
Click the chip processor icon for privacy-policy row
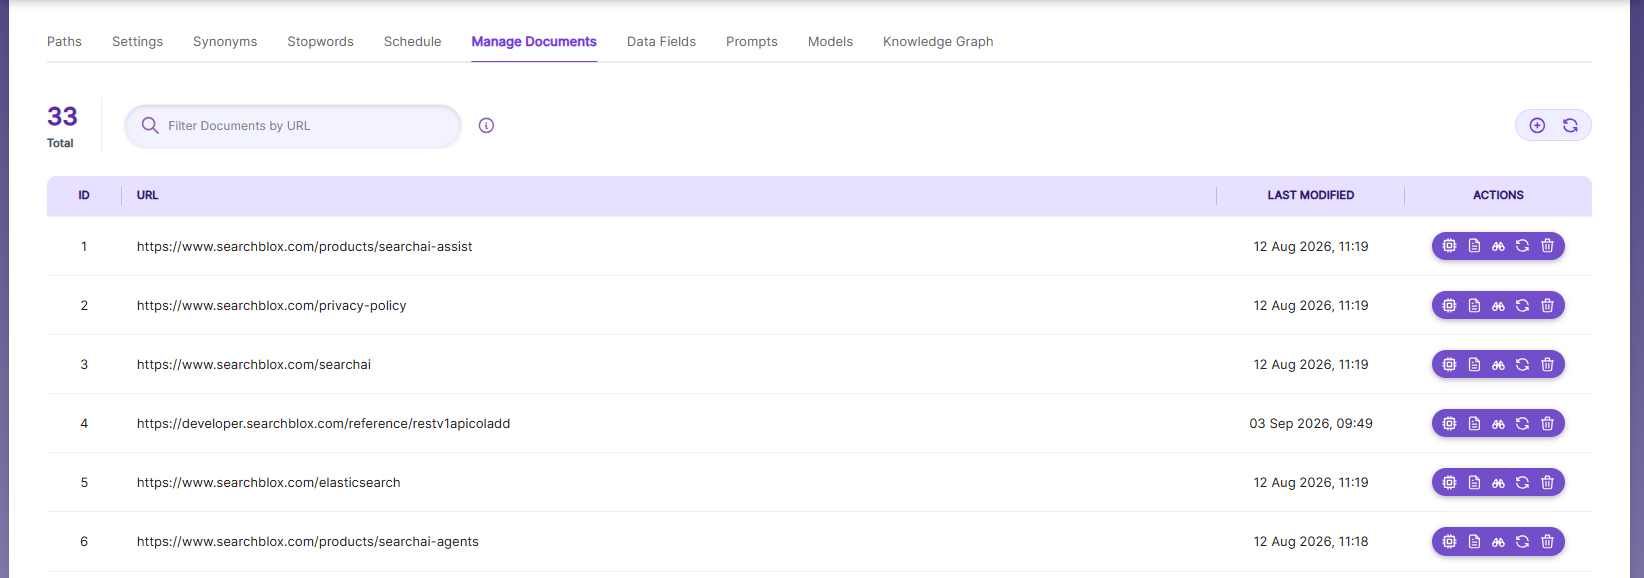pyautogui.click(x=1449, y=305)
